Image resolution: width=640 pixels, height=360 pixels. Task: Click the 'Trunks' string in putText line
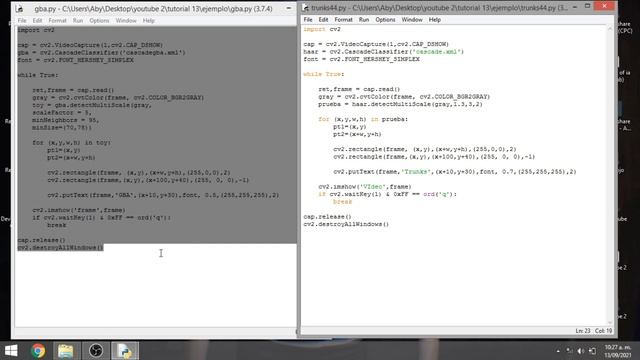[416, 172]
